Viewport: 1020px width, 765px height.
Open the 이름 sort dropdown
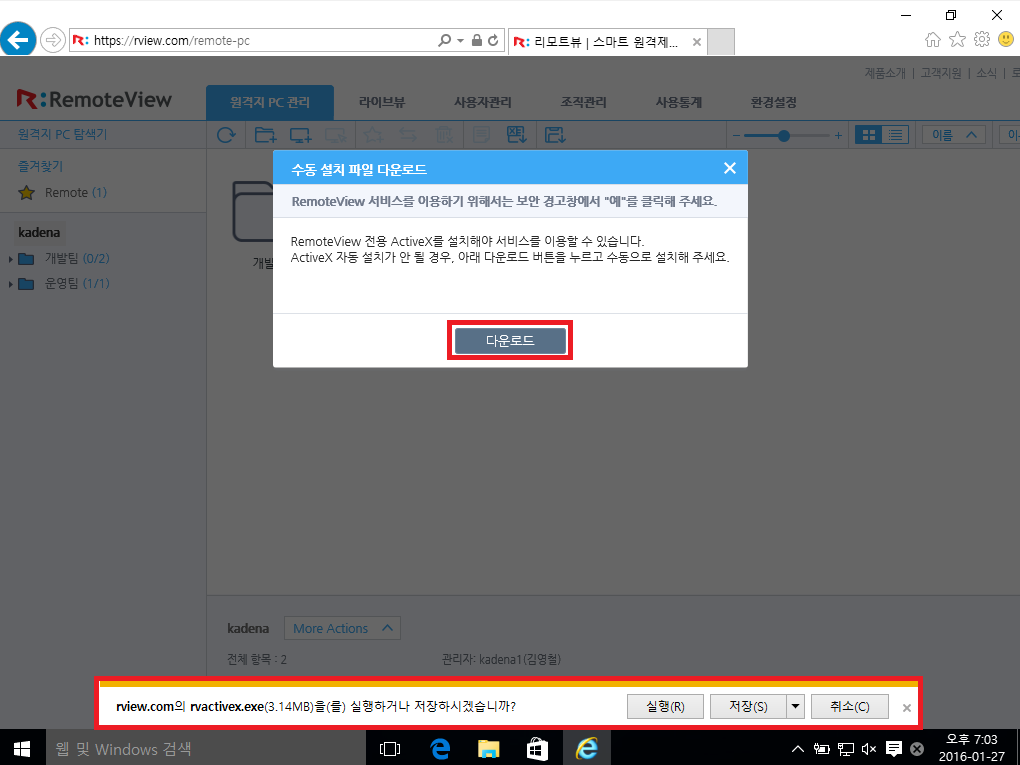(x=954, y=135)
